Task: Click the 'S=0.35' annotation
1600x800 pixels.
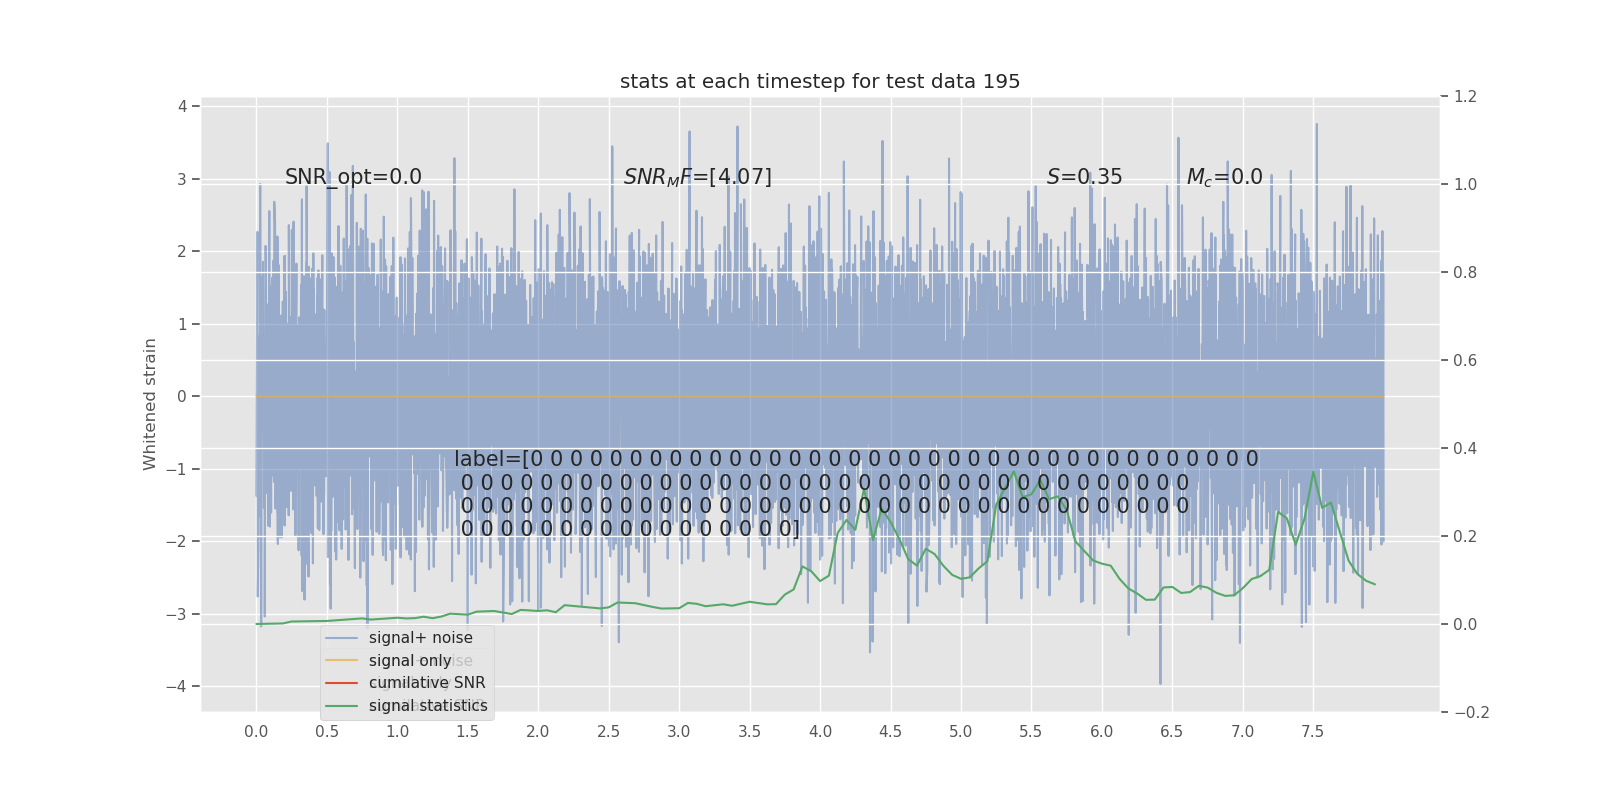Action: click(x=1085, y=178)
